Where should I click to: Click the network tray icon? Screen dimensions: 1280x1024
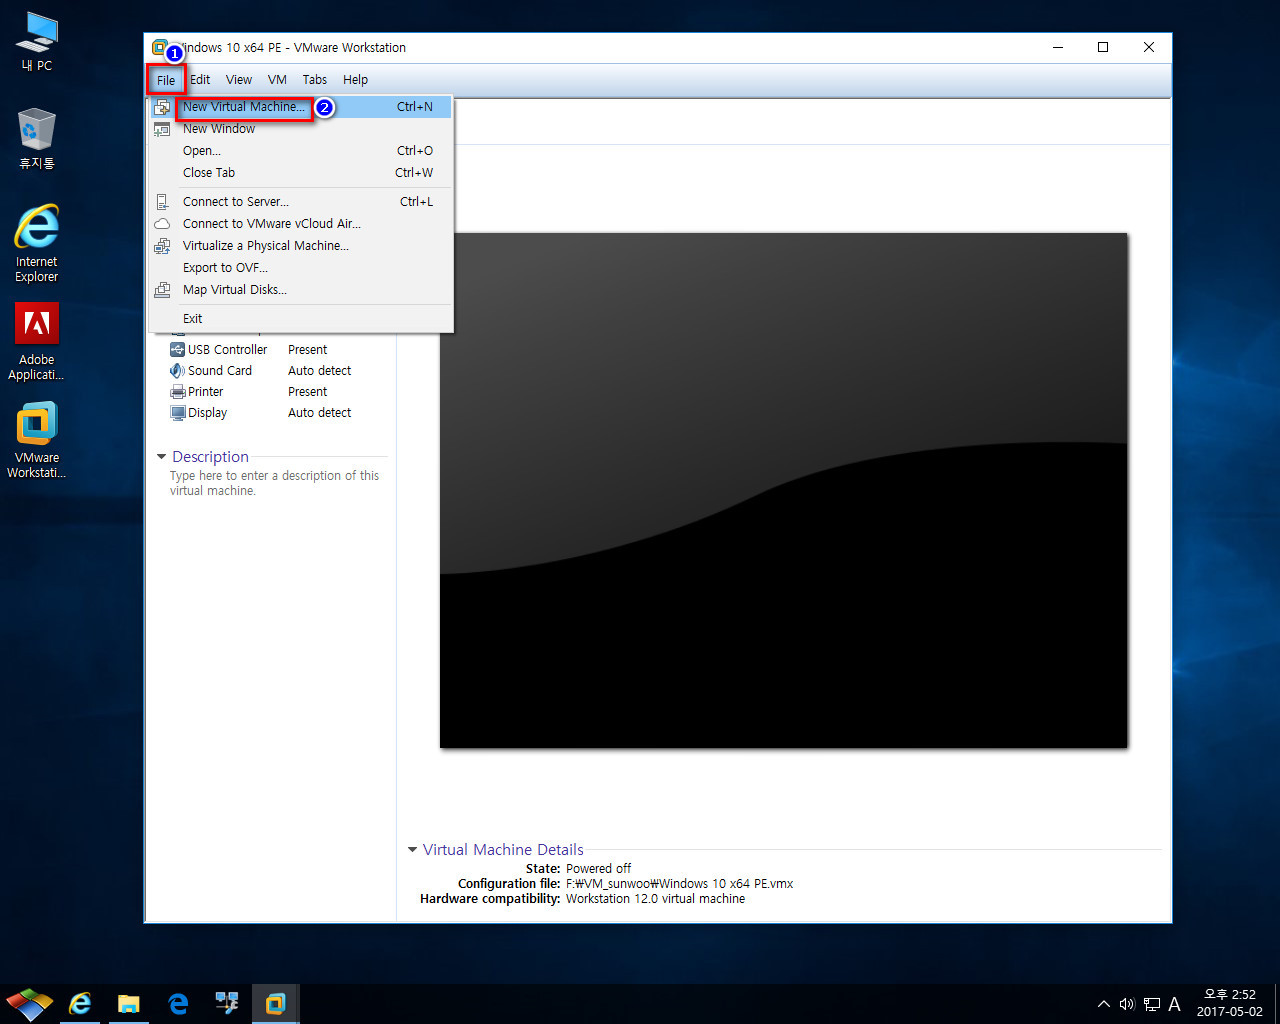tap(1152, 1004)
